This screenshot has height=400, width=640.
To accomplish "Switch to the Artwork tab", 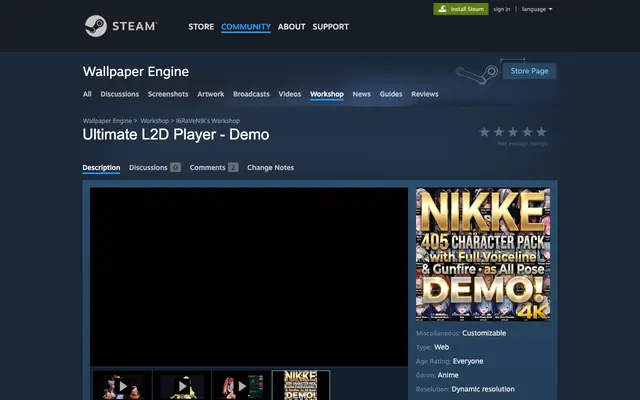I will point(211,94).
